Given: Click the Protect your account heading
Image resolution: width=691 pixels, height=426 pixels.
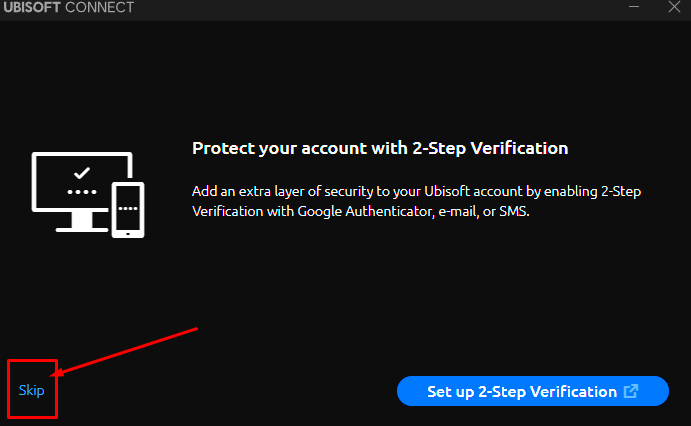Looking at the screenshot, I should (x=380, y=148).
